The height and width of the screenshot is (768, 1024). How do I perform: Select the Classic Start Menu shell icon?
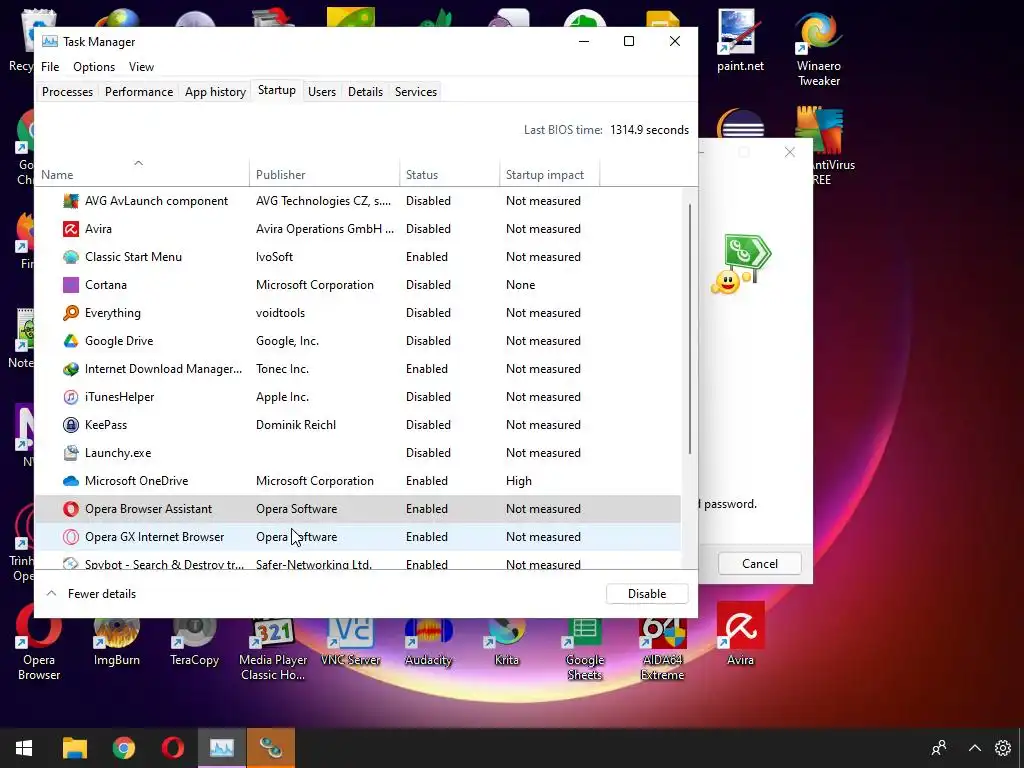(71, 257)
